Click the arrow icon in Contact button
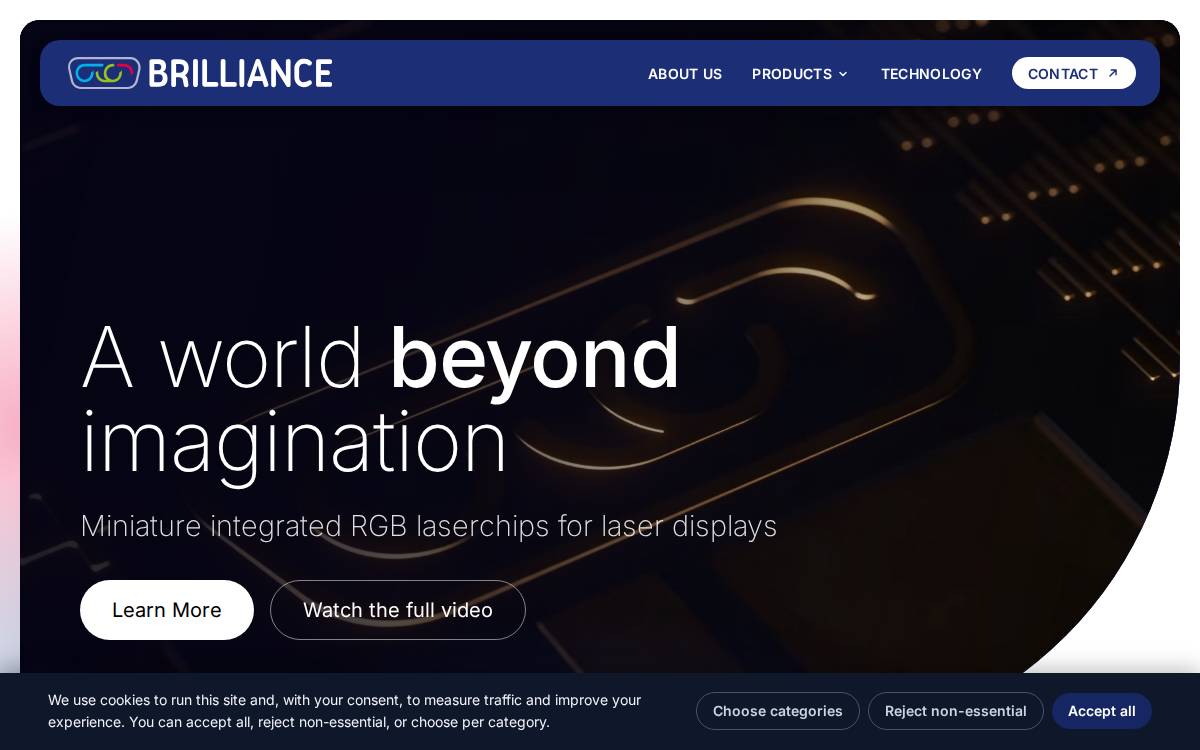 pos(1113,73)
